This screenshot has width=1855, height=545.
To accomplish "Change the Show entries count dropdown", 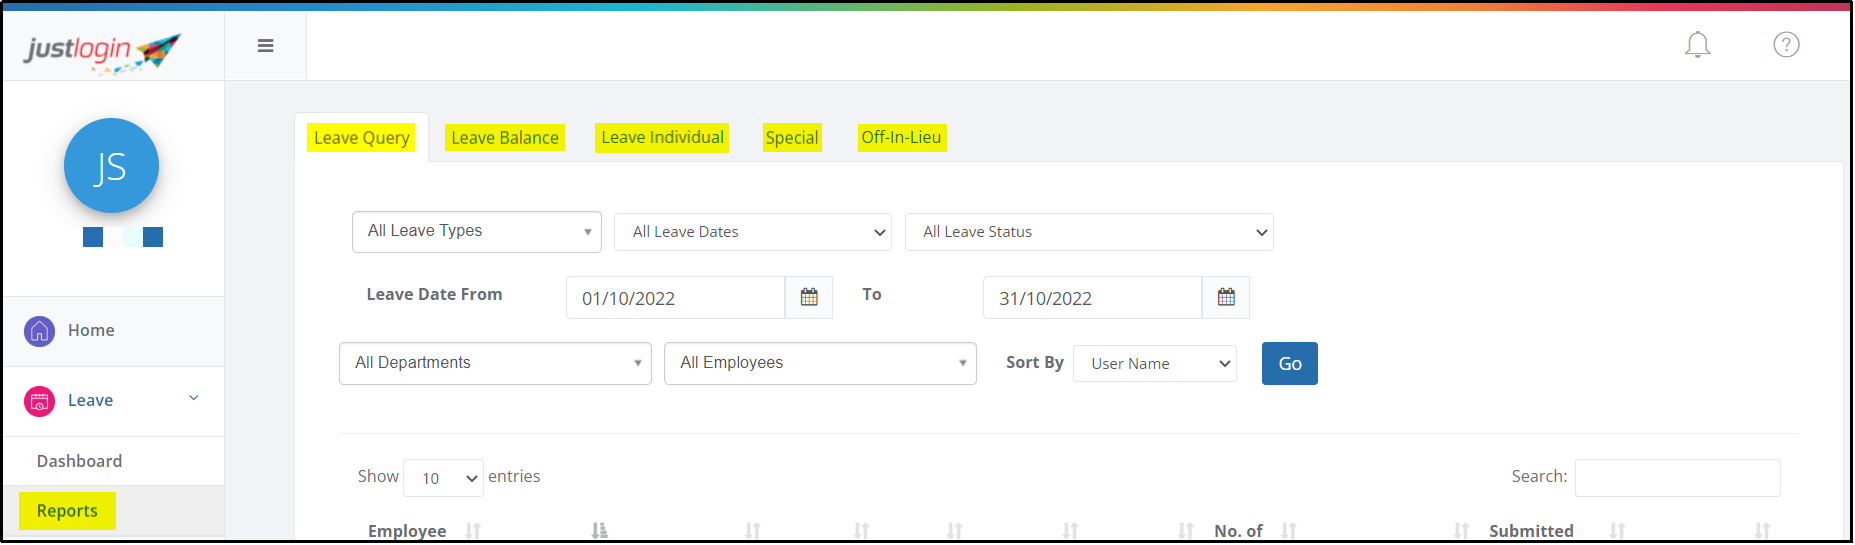I will (x=443, y=478).
